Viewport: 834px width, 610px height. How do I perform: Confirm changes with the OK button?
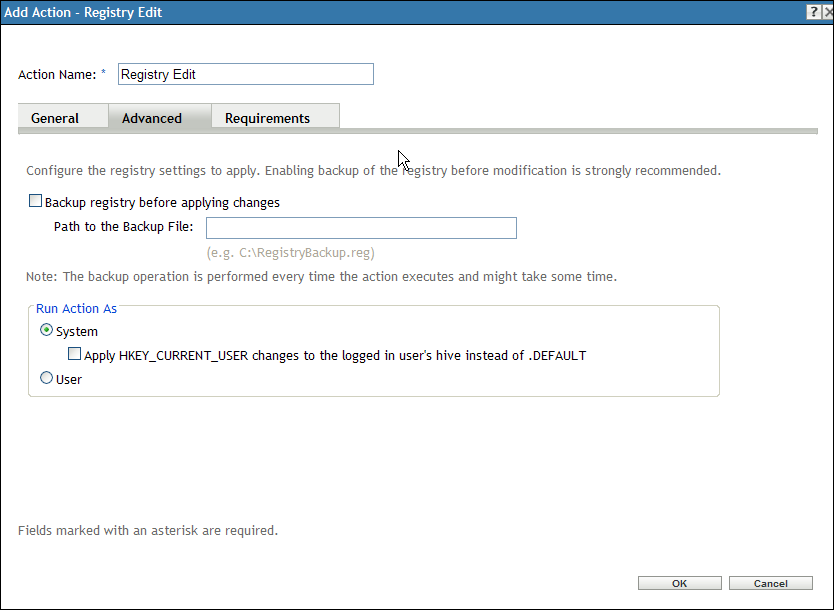pos(679,582)
